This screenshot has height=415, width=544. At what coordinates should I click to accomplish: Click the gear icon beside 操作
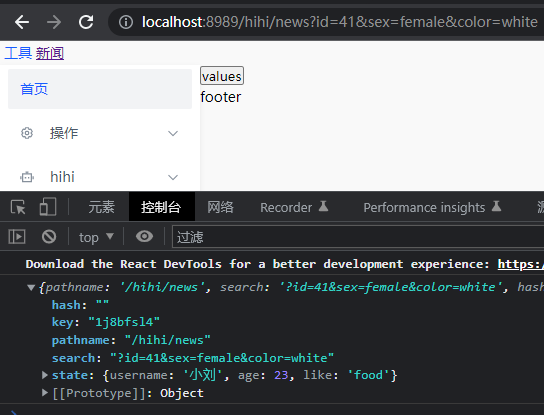[27, 133]
